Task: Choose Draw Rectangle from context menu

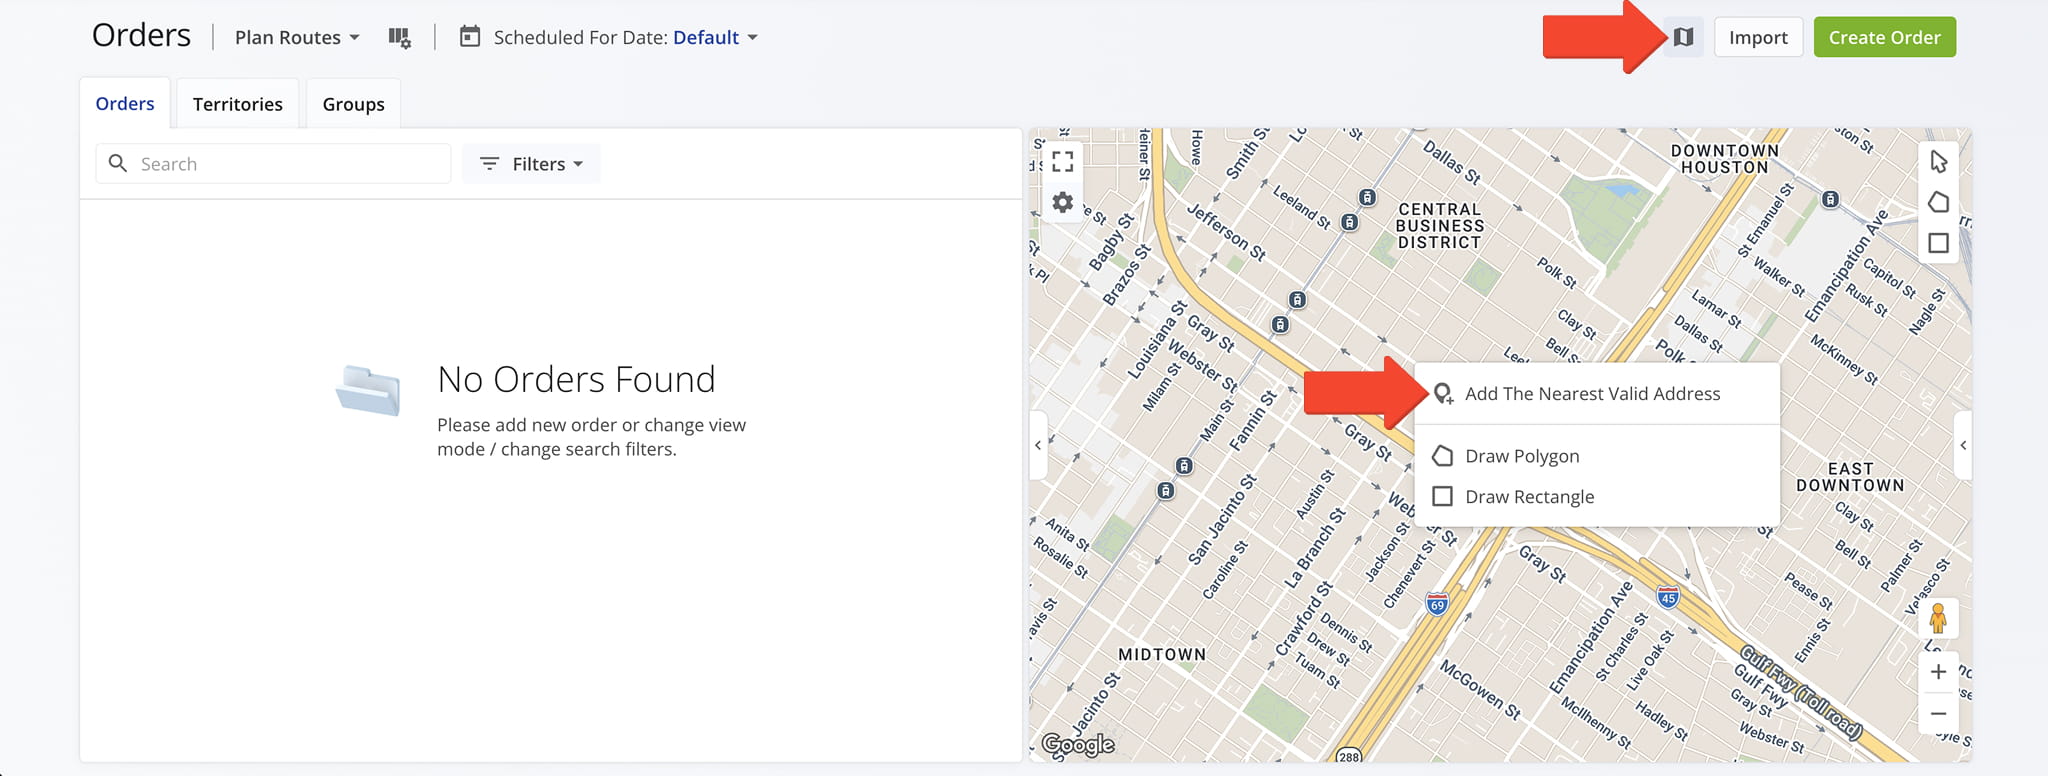Action: [x=1597, y=497]
